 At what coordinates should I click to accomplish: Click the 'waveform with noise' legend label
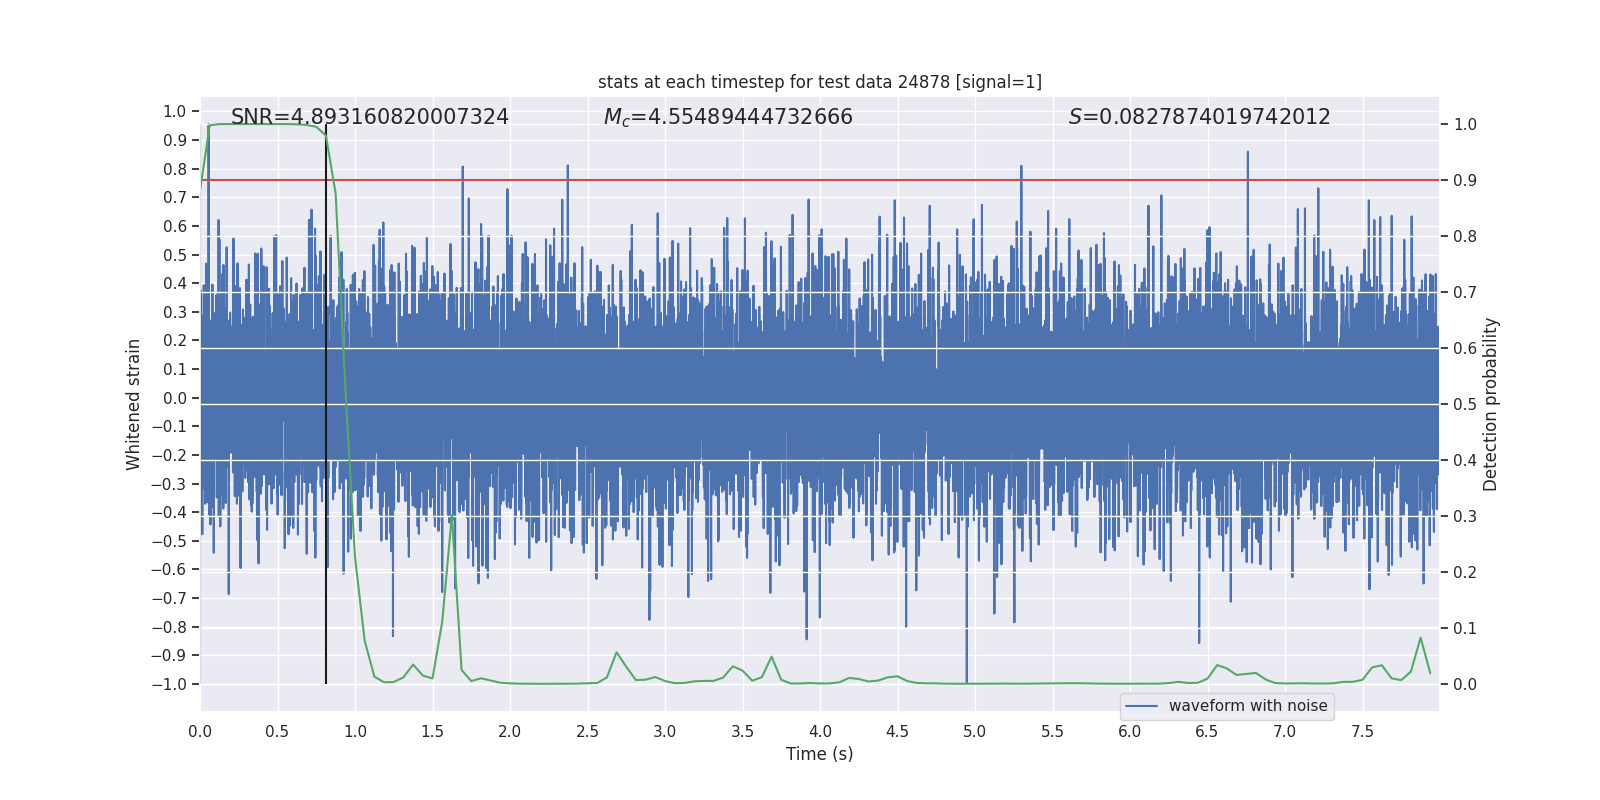point(1247,706)
